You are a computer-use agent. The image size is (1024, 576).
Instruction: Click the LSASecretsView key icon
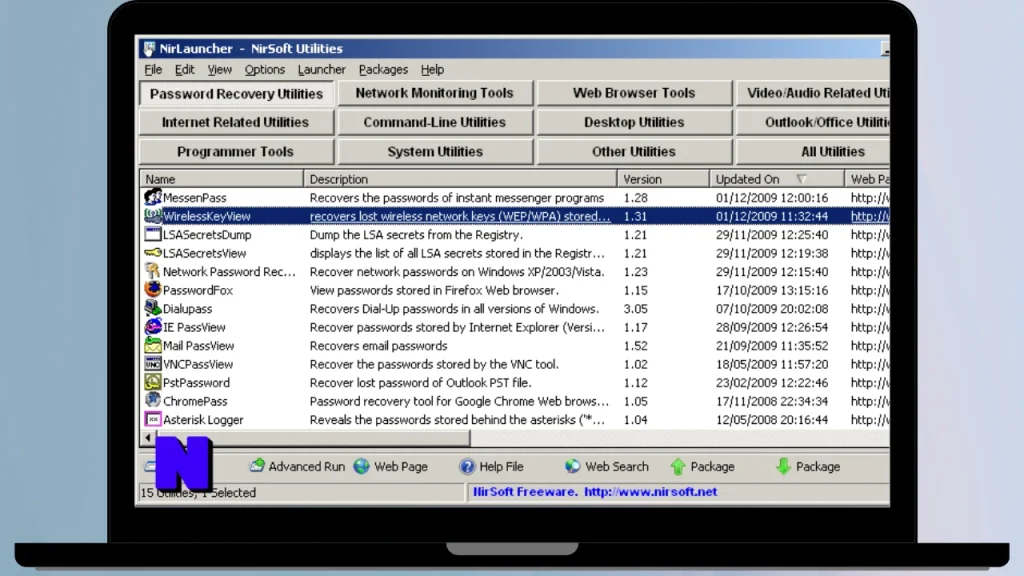click(x=153, y=253)
